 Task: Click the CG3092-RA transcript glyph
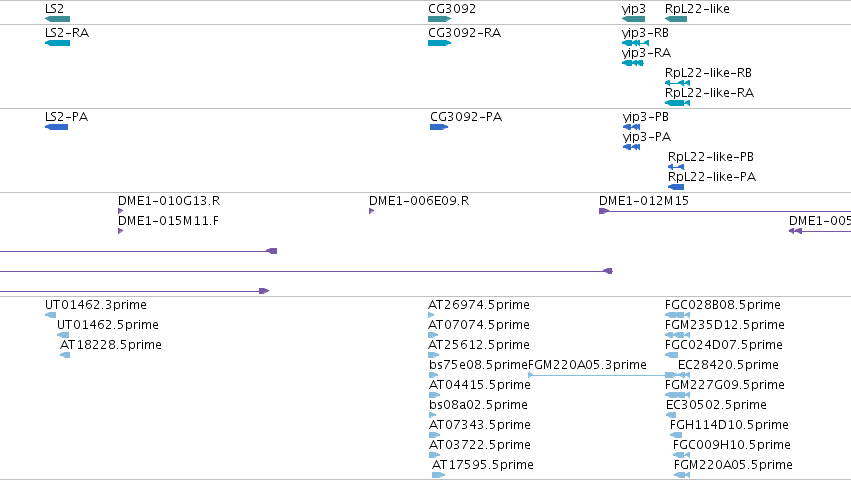pyautogui.click(x=440, y=43)
